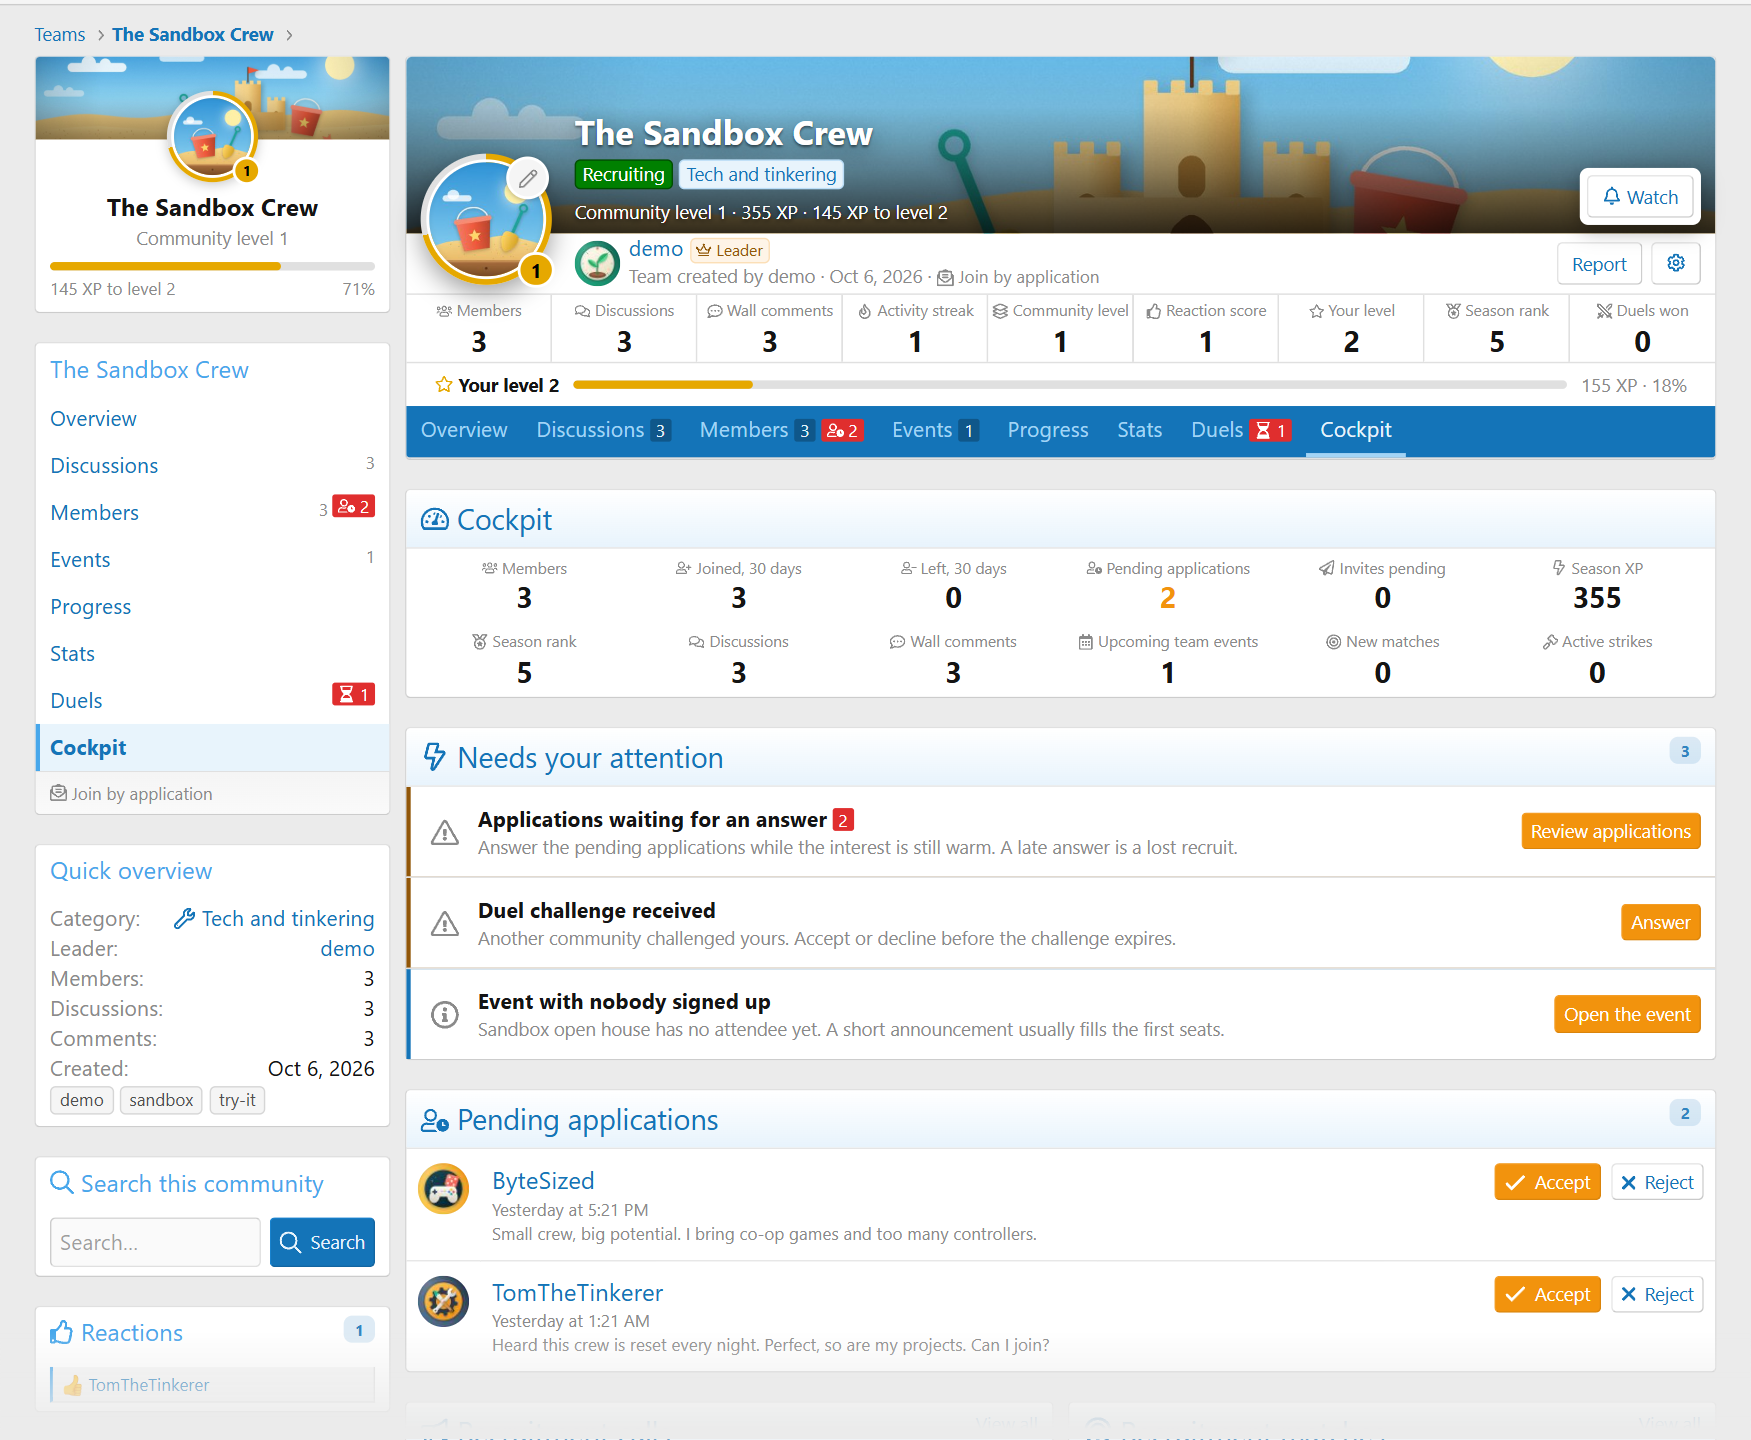Viewport: 1751px width, 1440px height.
Task: Open TomTheTinkerer avatar
Action: coord(443,1301)
